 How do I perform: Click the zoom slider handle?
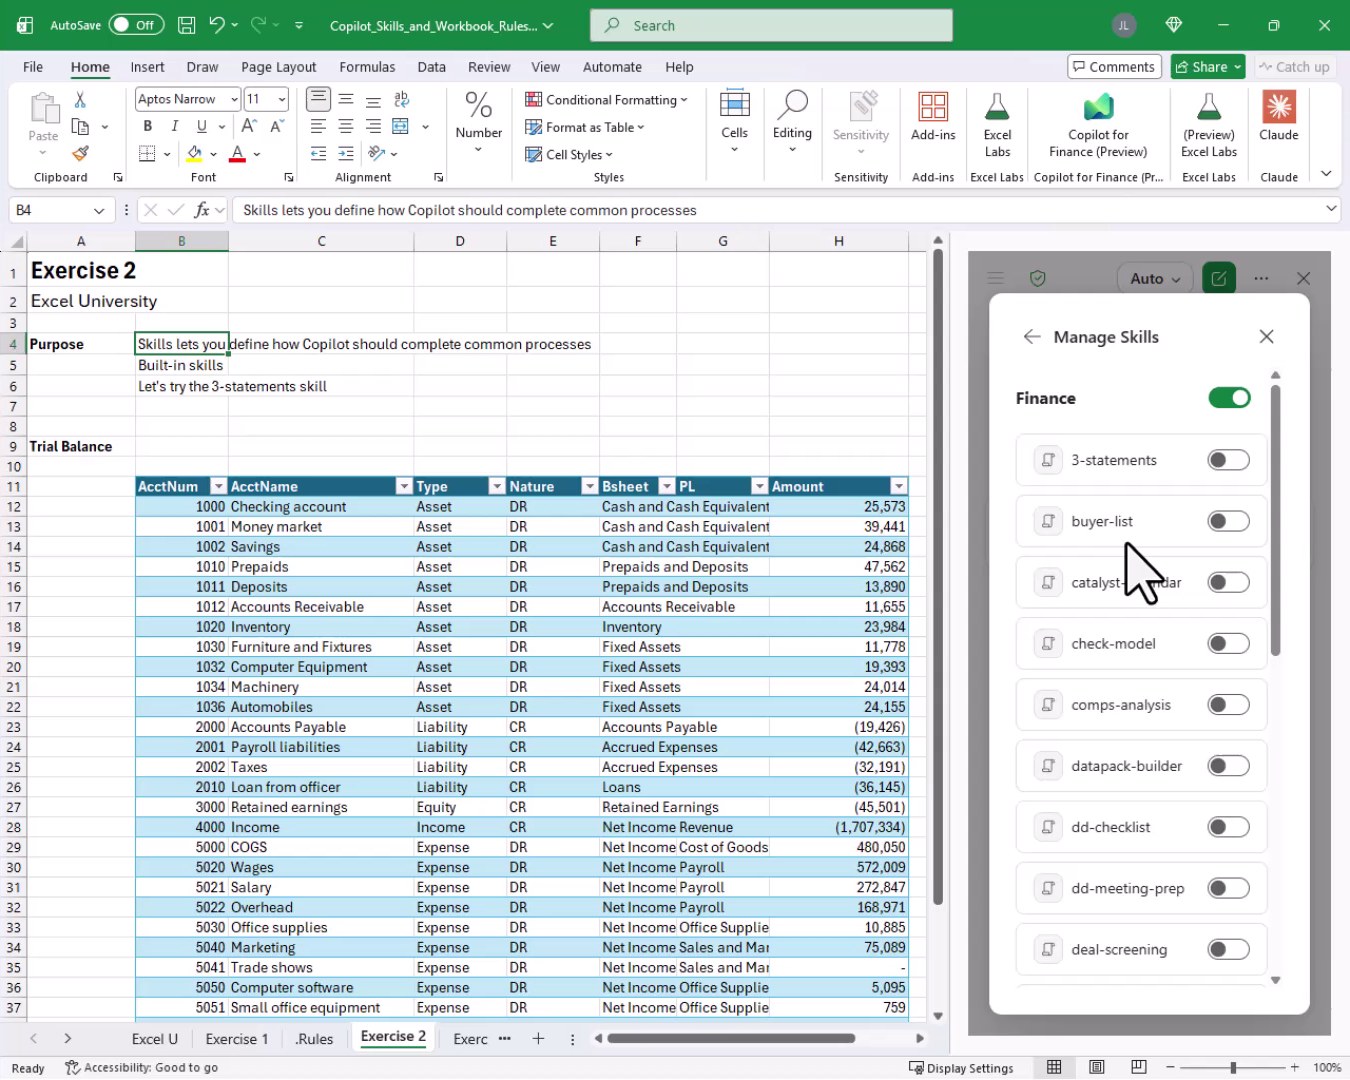pos(1233,1067)
